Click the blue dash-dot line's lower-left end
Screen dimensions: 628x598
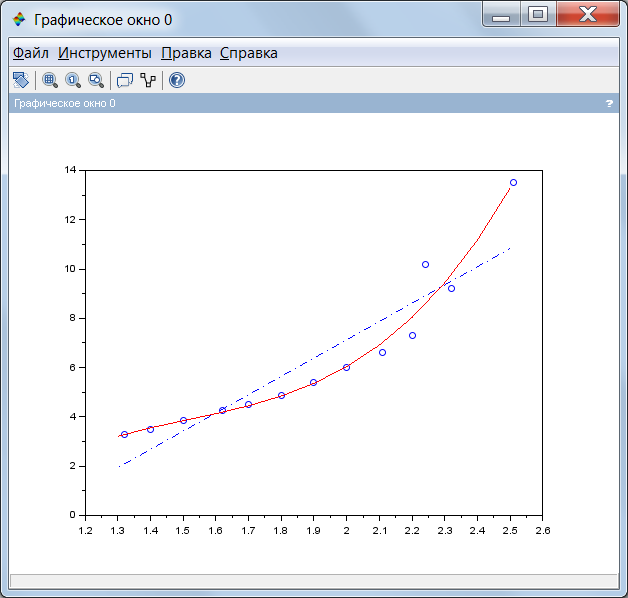coord(120,466)
